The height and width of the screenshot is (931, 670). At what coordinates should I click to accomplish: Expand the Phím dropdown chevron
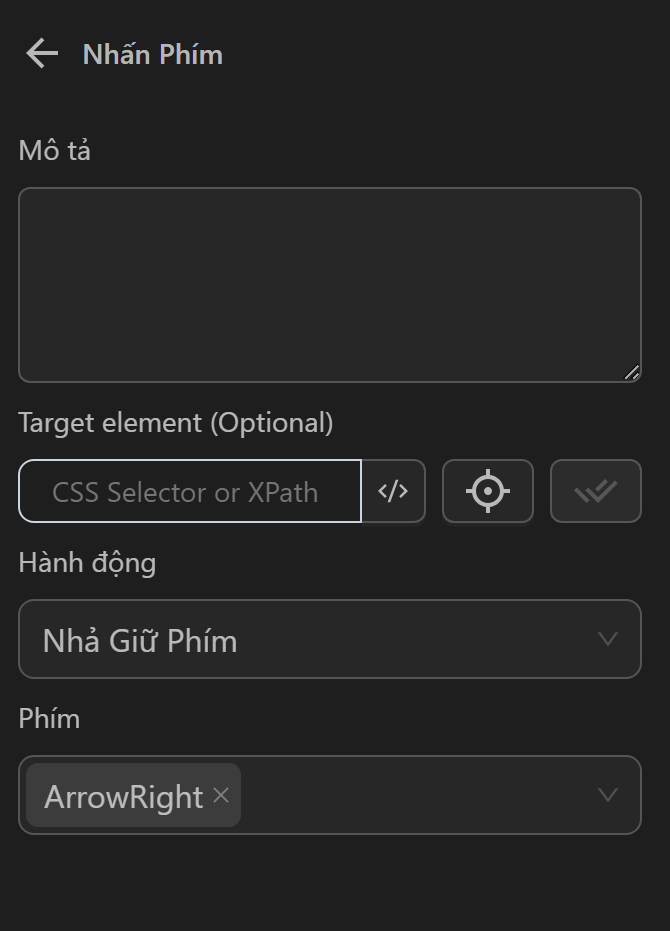607,795
